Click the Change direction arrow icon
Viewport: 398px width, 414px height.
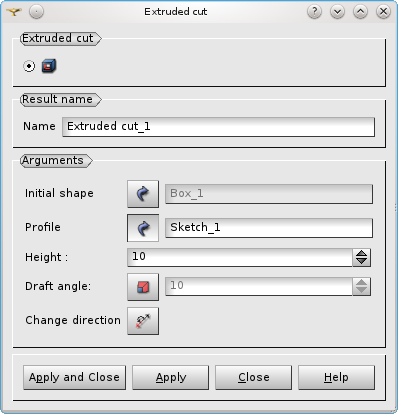[x=143, y=321]
